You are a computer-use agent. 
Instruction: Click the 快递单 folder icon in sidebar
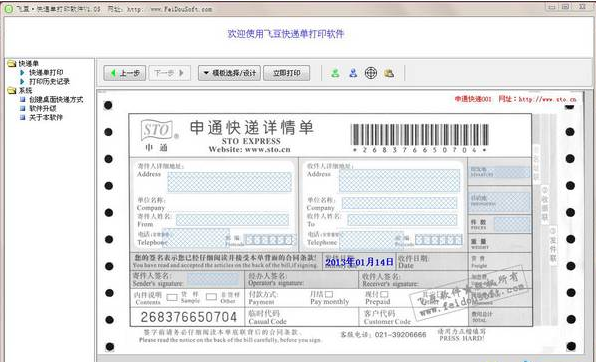pyautogui.click(x=11, y=63)
